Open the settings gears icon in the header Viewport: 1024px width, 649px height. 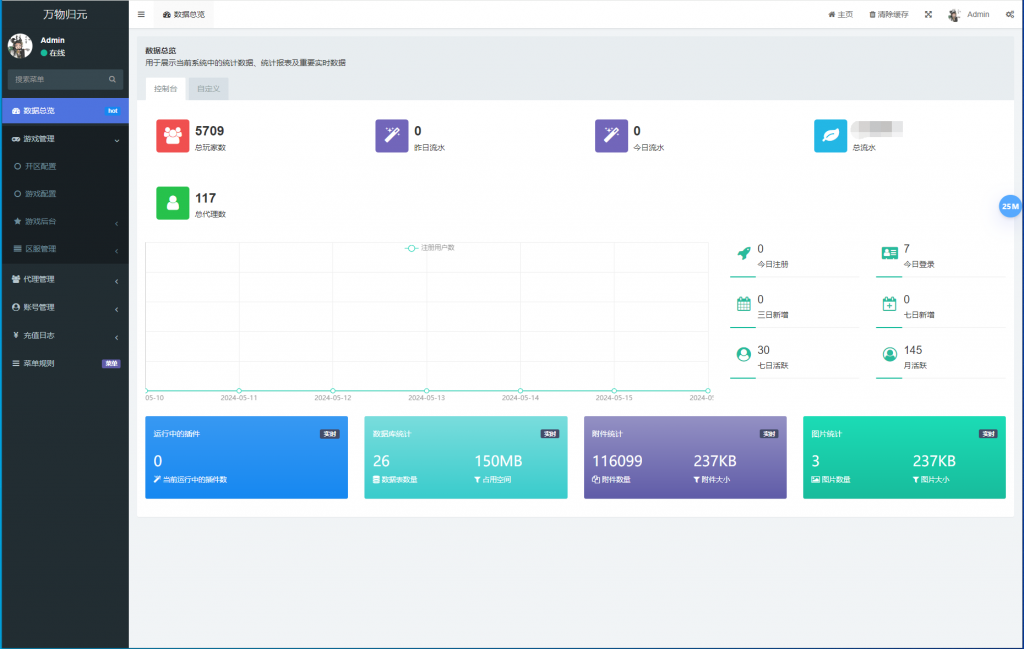(1010, 14)
